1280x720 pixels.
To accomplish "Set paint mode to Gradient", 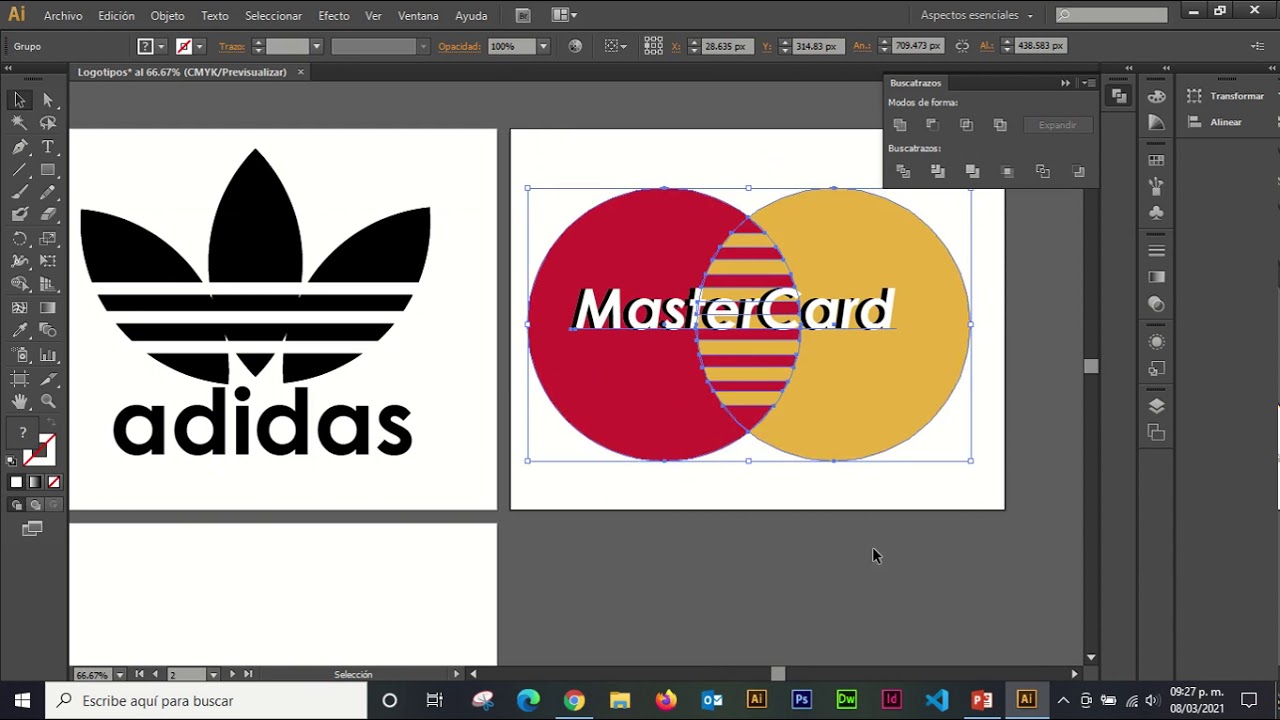I will click(x=35, y=482).
